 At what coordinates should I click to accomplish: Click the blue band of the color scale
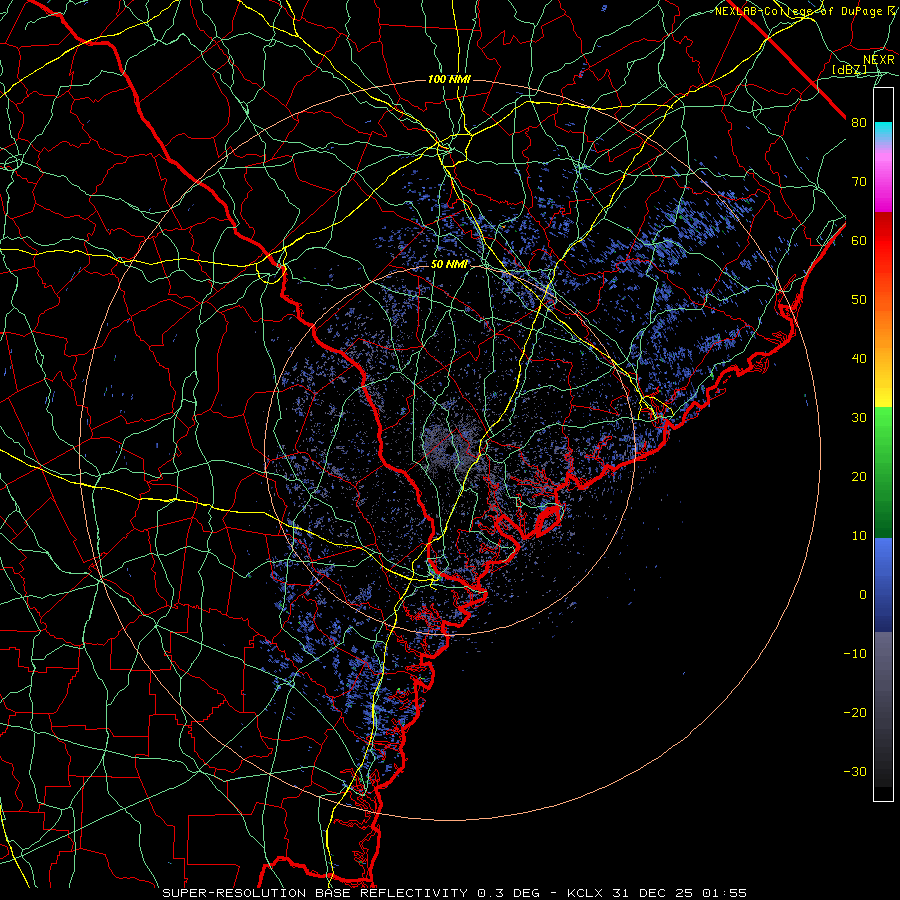point(883,584)
